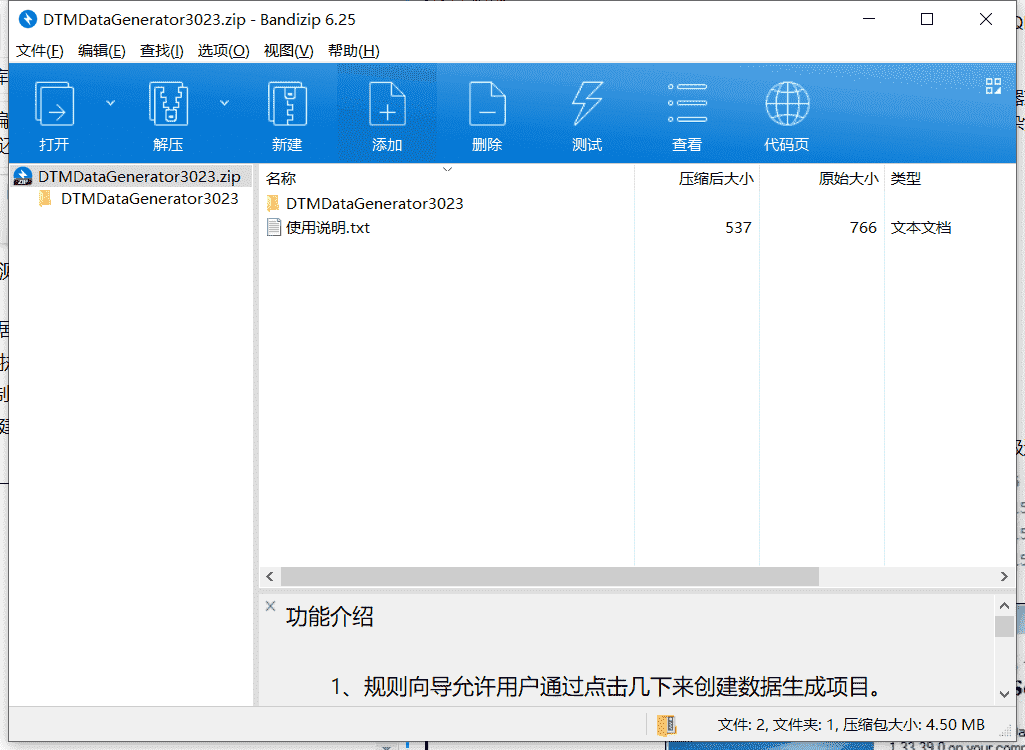Add files using 添加 icon
The width and height of the screenshot is (1025, 750).
[x=387, y=103]
